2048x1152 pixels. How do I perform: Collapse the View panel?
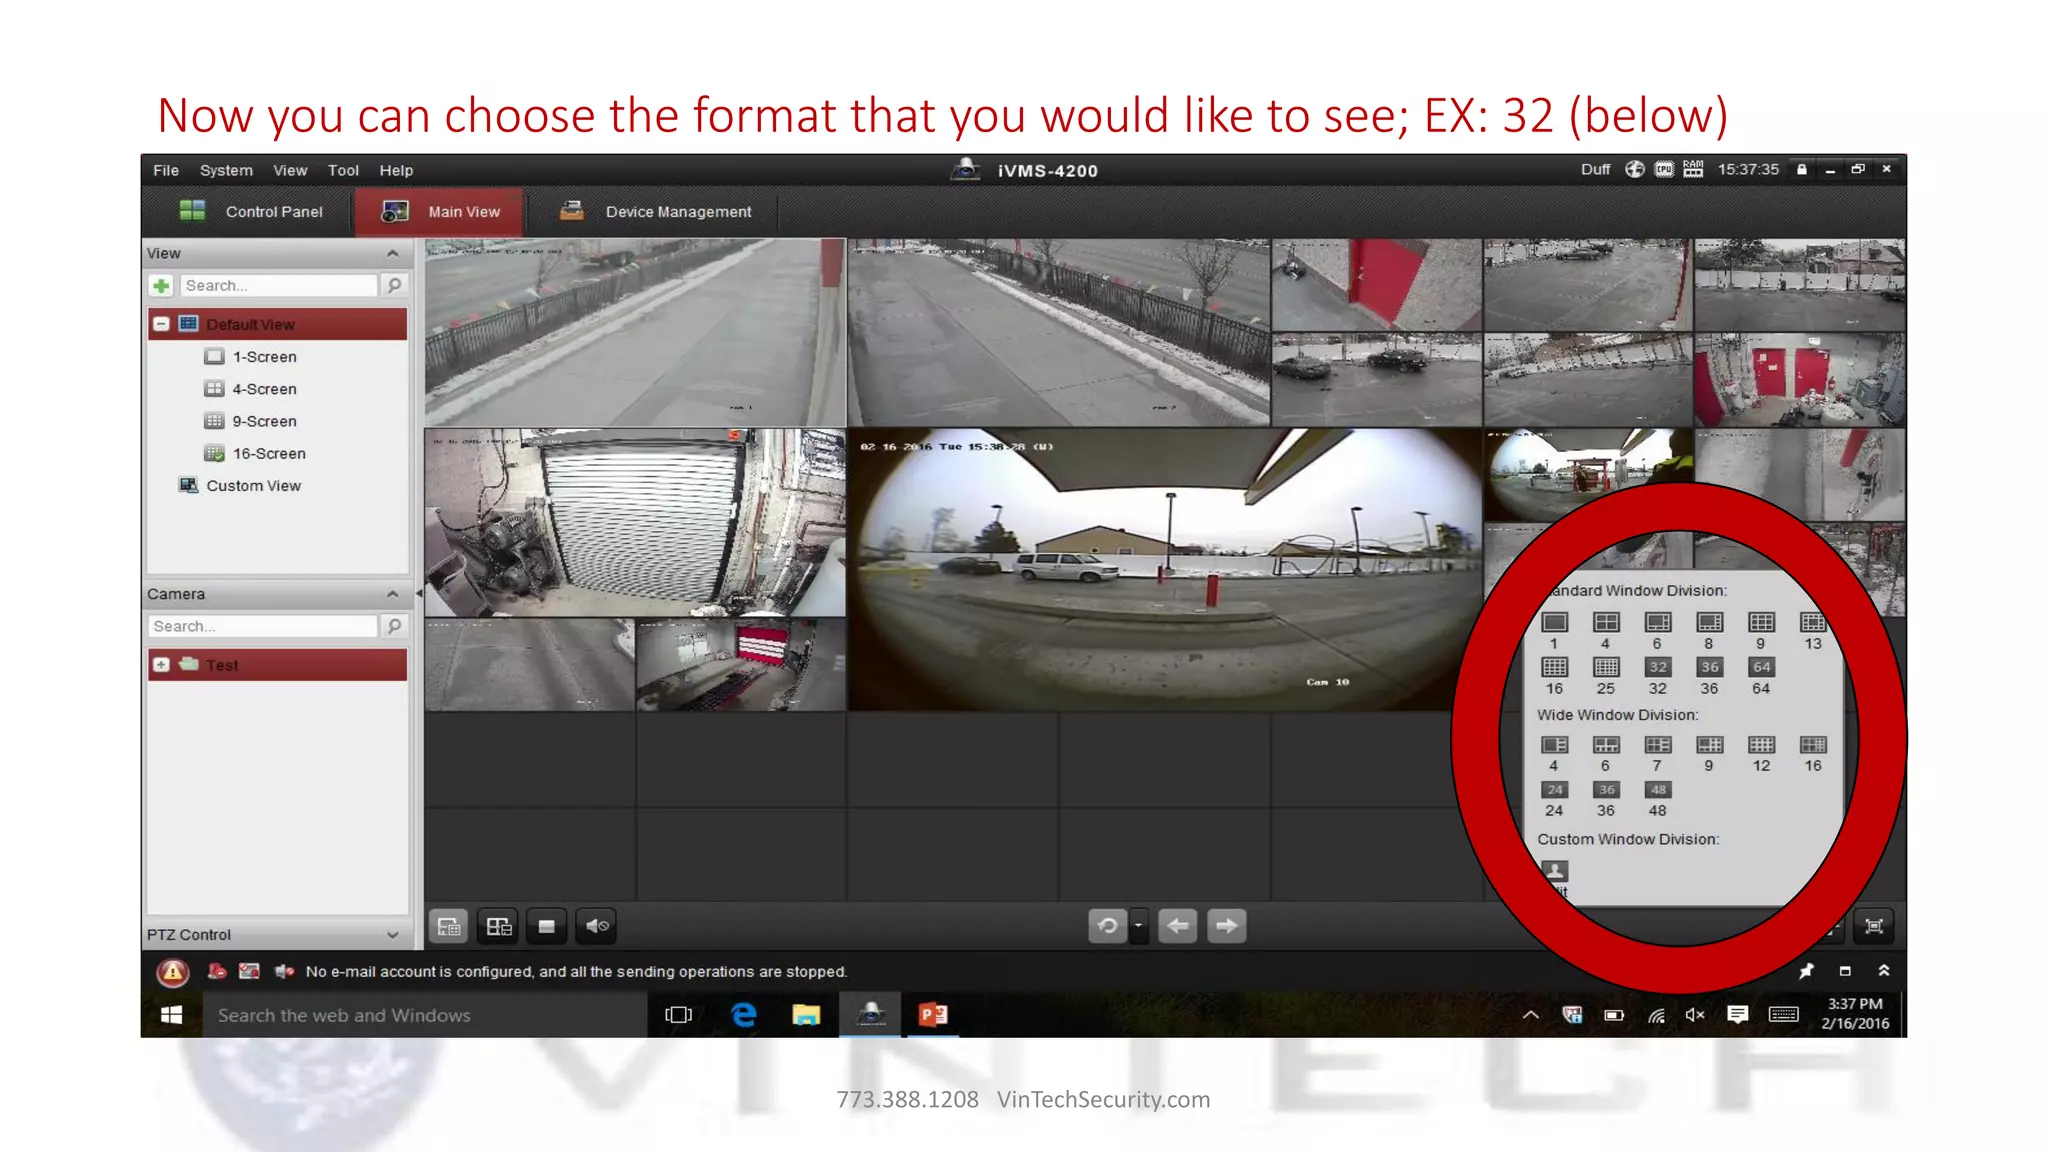tap(393, 254)
